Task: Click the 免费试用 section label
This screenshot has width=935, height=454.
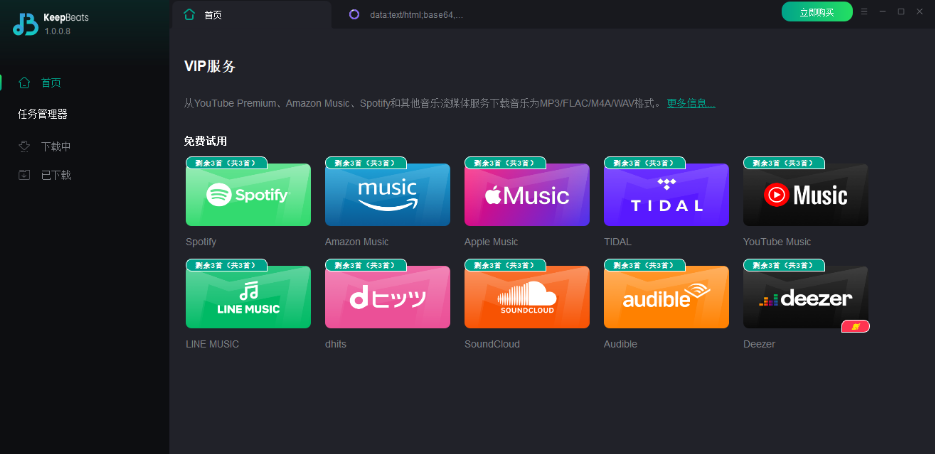Action: point(206,141)
